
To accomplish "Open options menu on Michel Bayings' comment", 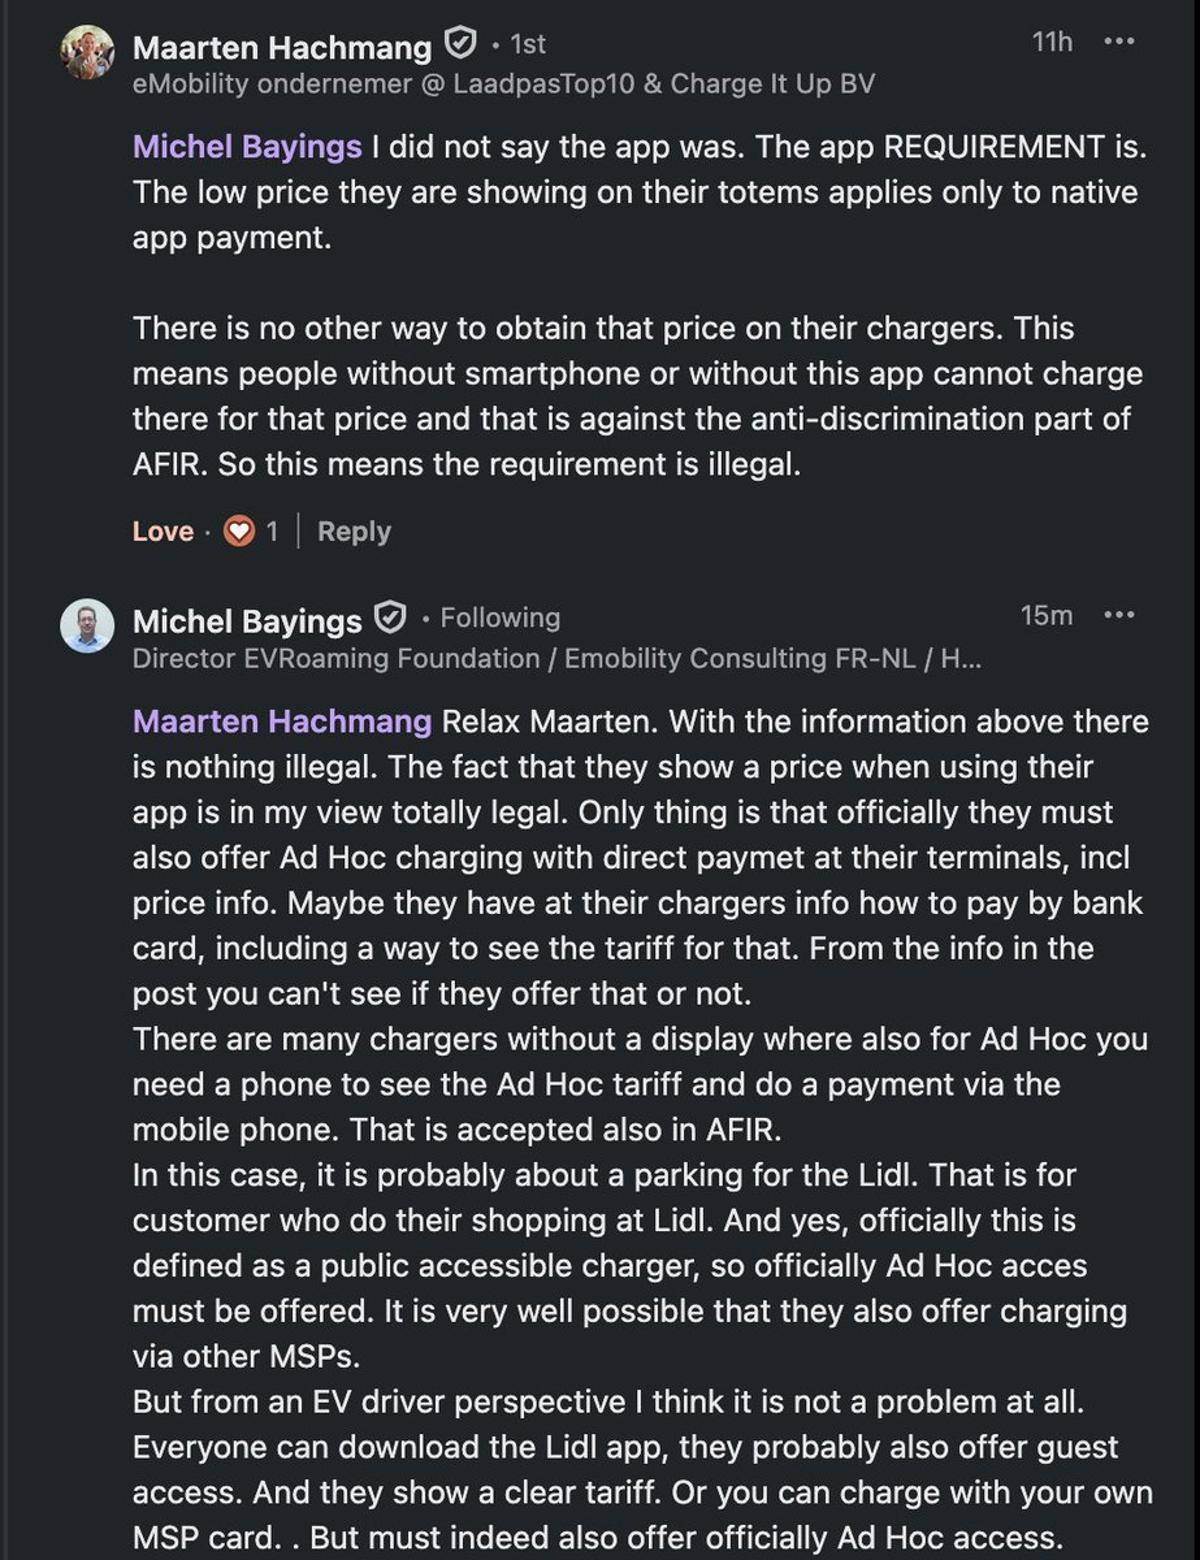I will [1118, 615].
